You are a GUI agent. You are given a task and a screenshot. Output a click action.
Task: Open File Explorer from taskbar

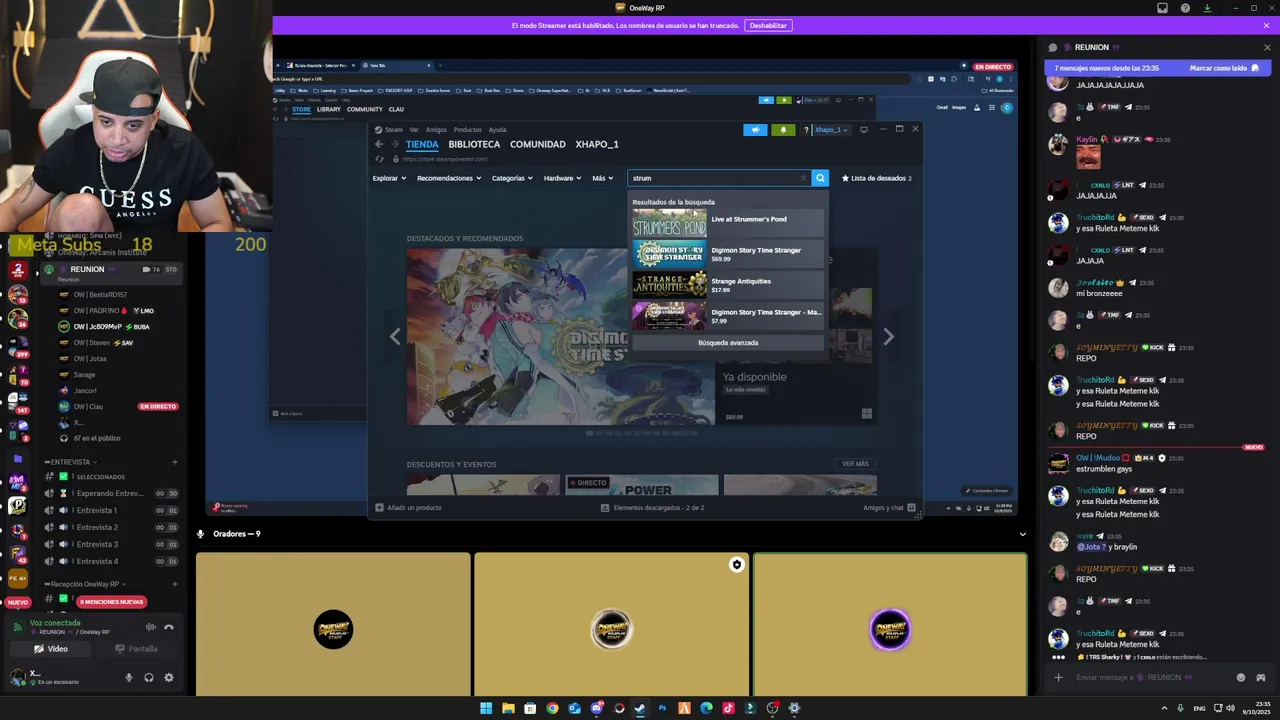508,708
